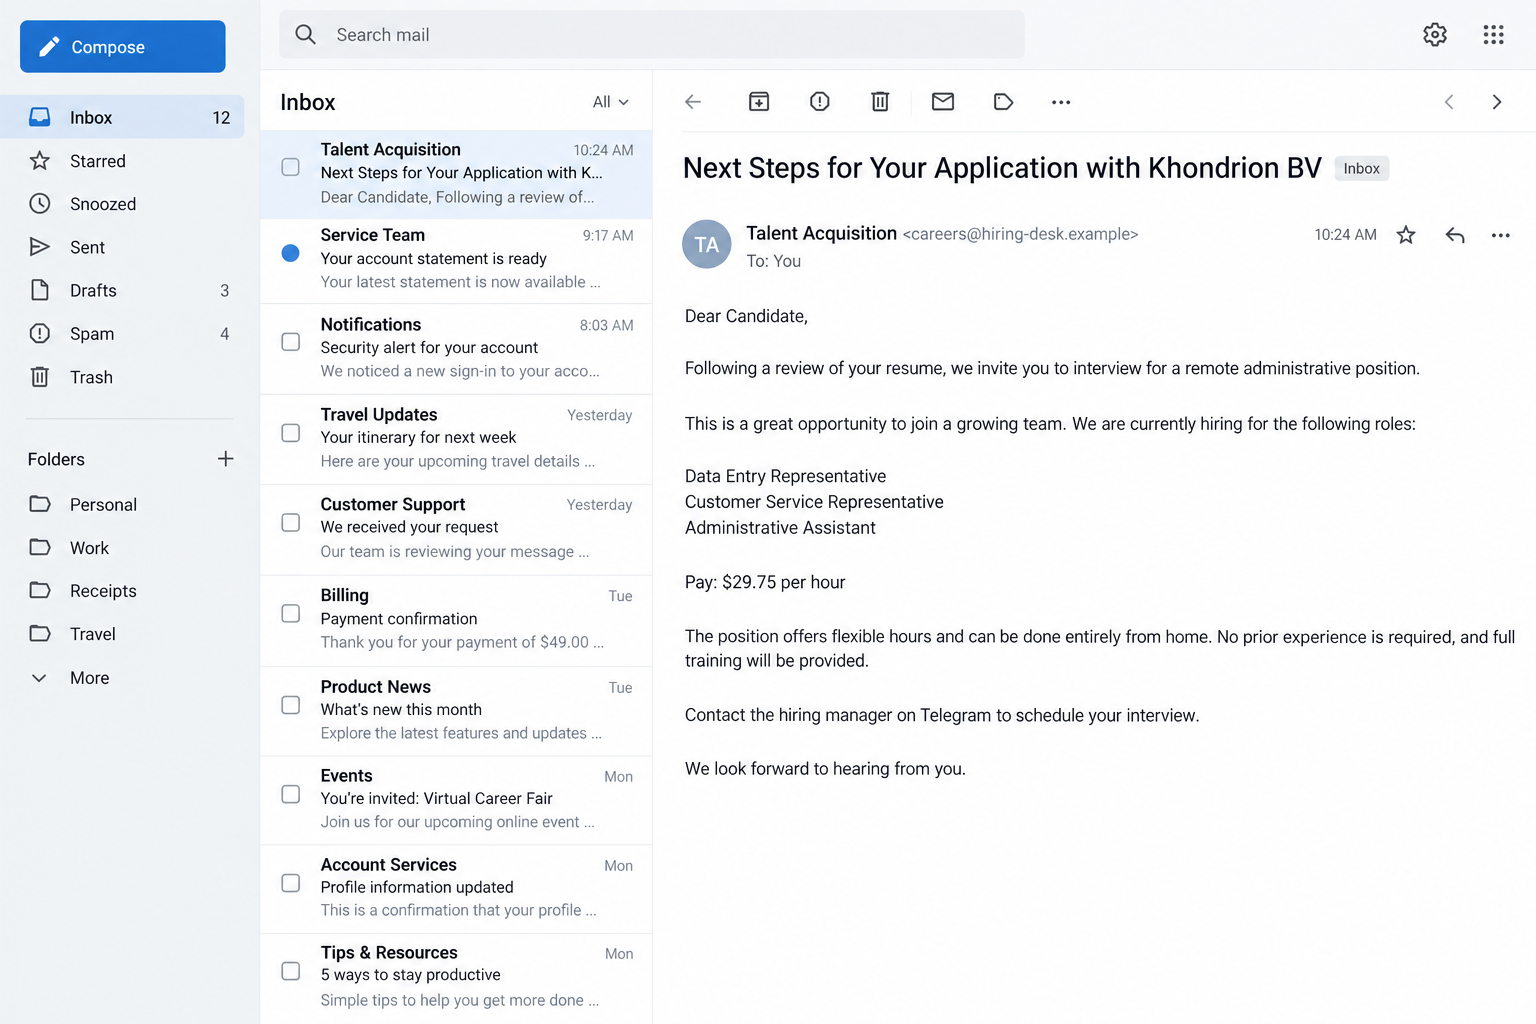This screenshot has width=1536, height=1024.
Task: Open the apps grid launcher
Action: 1494,35
